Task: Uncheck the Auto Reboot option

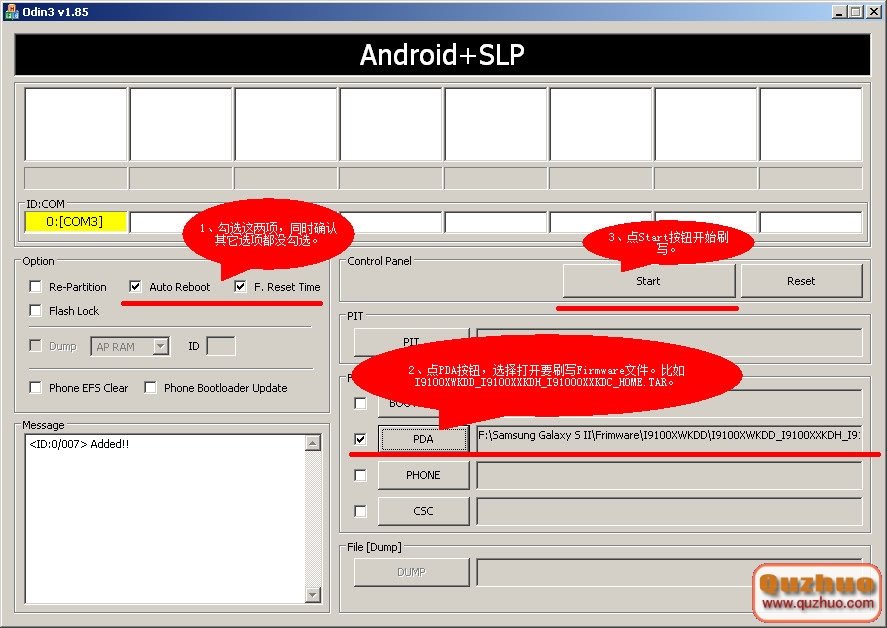Action: pos(135,286)
